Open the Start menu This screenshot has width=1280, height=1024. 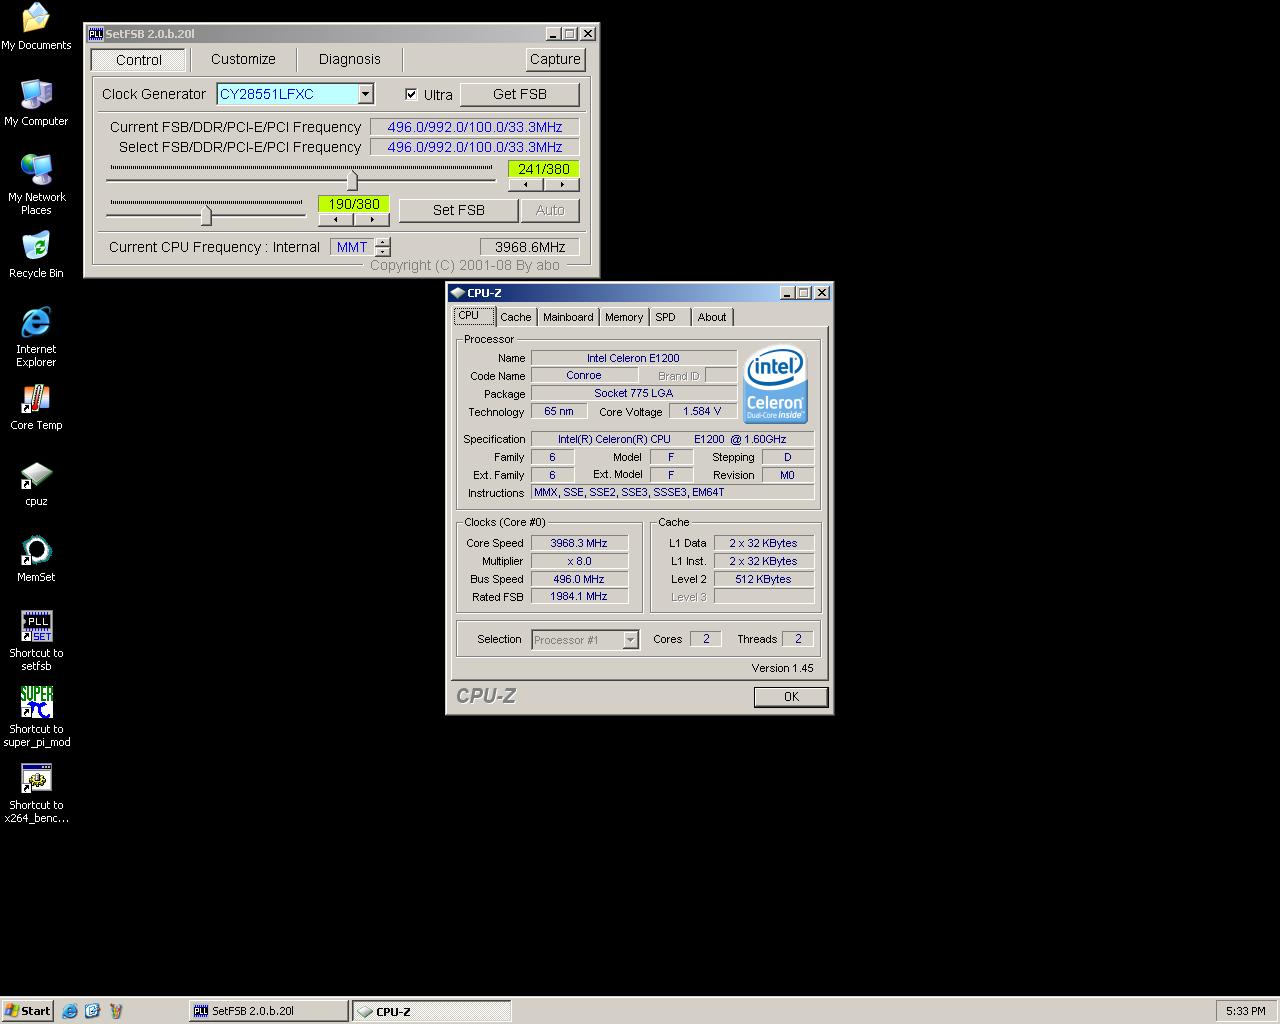click(27, 1011)
